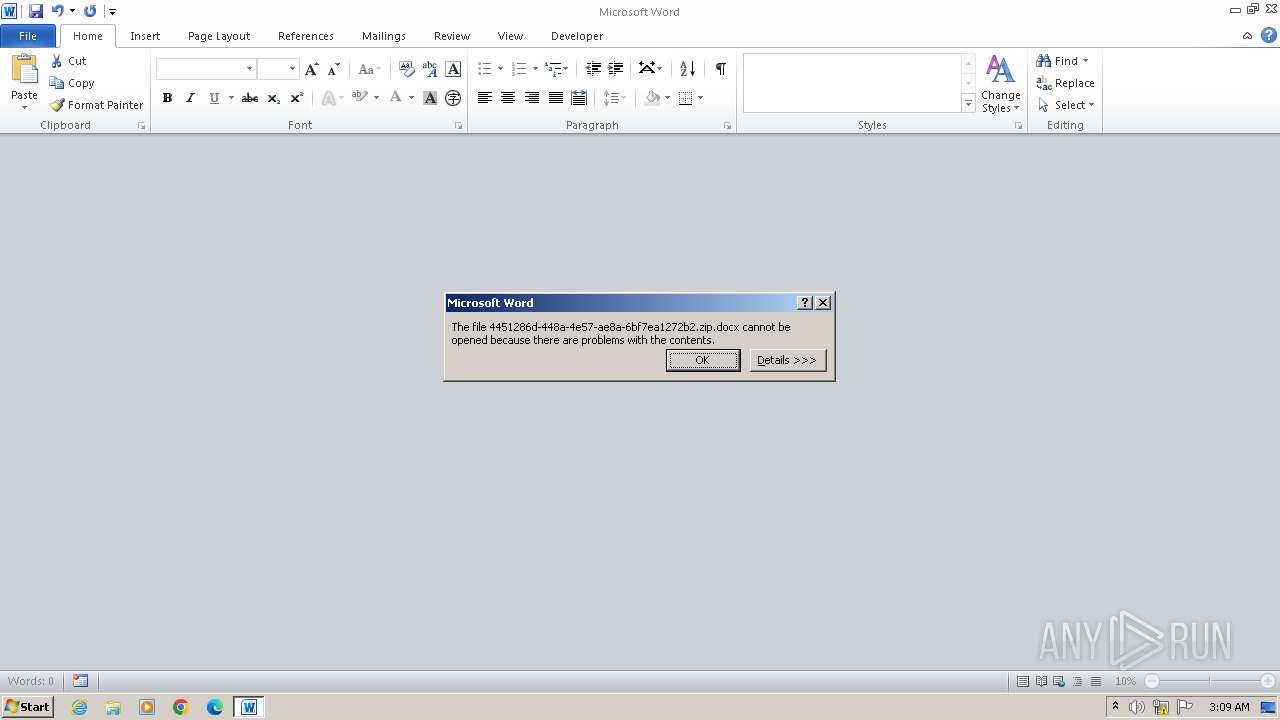Justify the text
Image resolution: width=1280 pixels, height=720 pixels.
pyautogui.click(x=555, y=98)
